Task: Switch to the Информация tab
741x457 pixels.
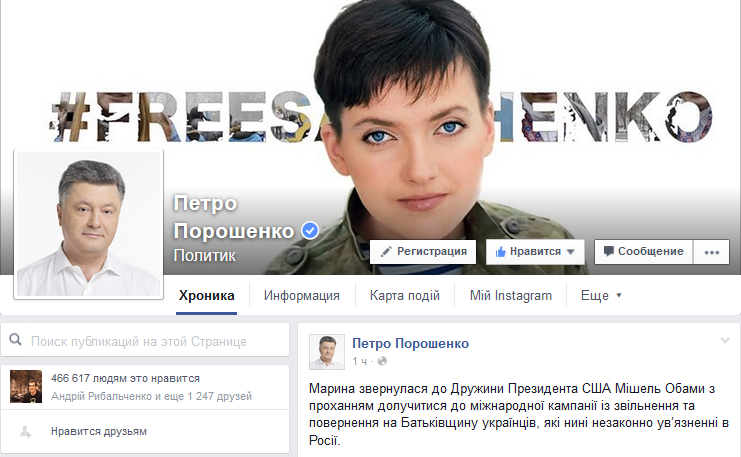Action: 302,296
